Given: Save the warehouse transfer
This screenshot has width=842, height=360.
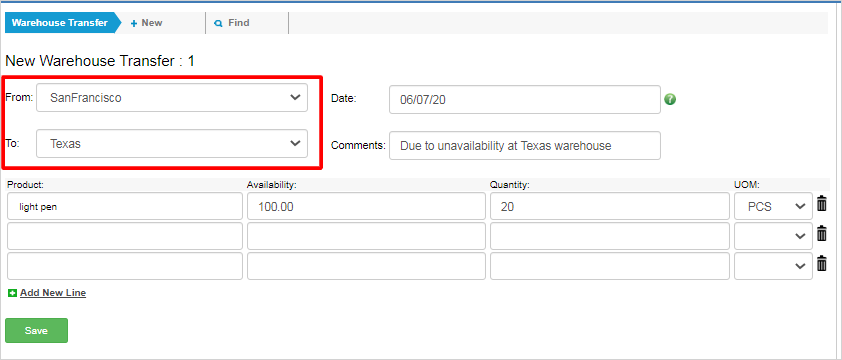Looking at the screenshot, I should pyautogui.click(x=37, y=330).
